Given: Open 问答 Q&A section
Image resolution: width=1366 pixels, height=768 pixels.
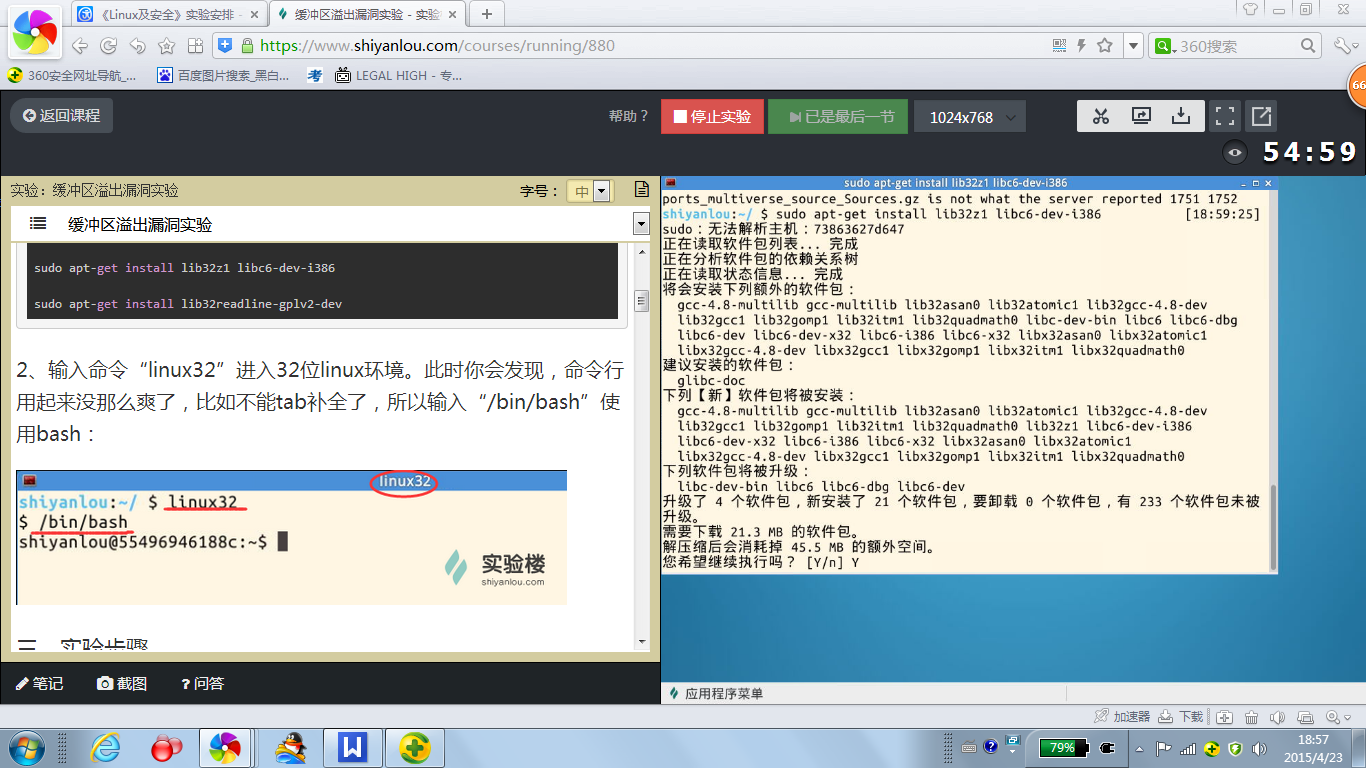Looking at the screenshot, I should 202,684.
